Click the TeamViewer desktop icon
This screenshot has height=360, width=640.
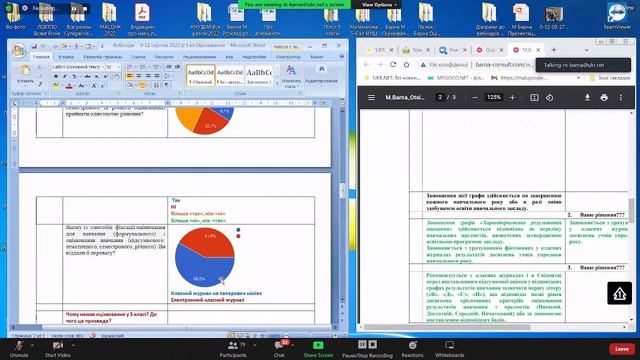(x=617, y=16)
